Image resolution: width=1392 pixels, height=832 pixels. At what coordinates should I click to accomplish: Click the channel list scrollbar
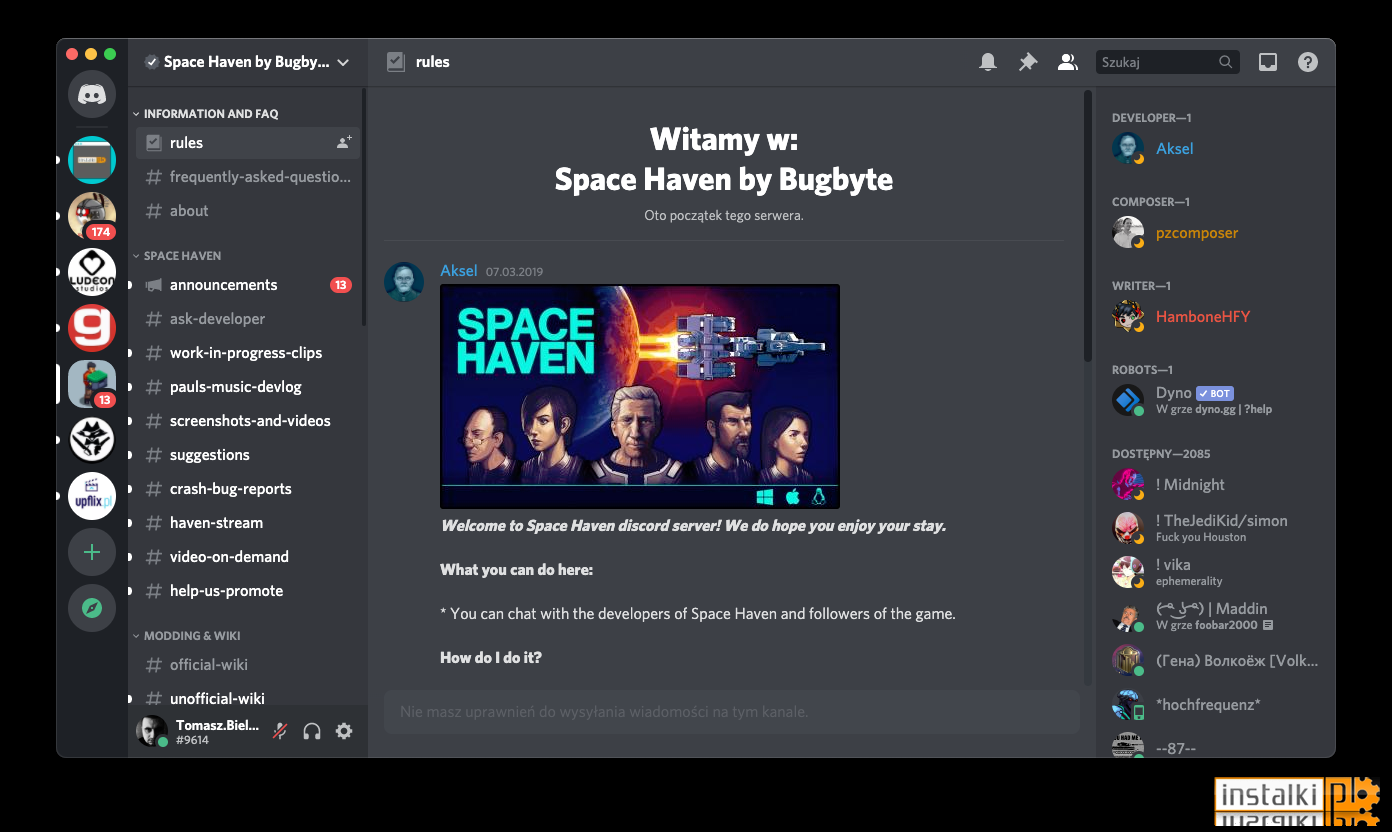(364, 207)
